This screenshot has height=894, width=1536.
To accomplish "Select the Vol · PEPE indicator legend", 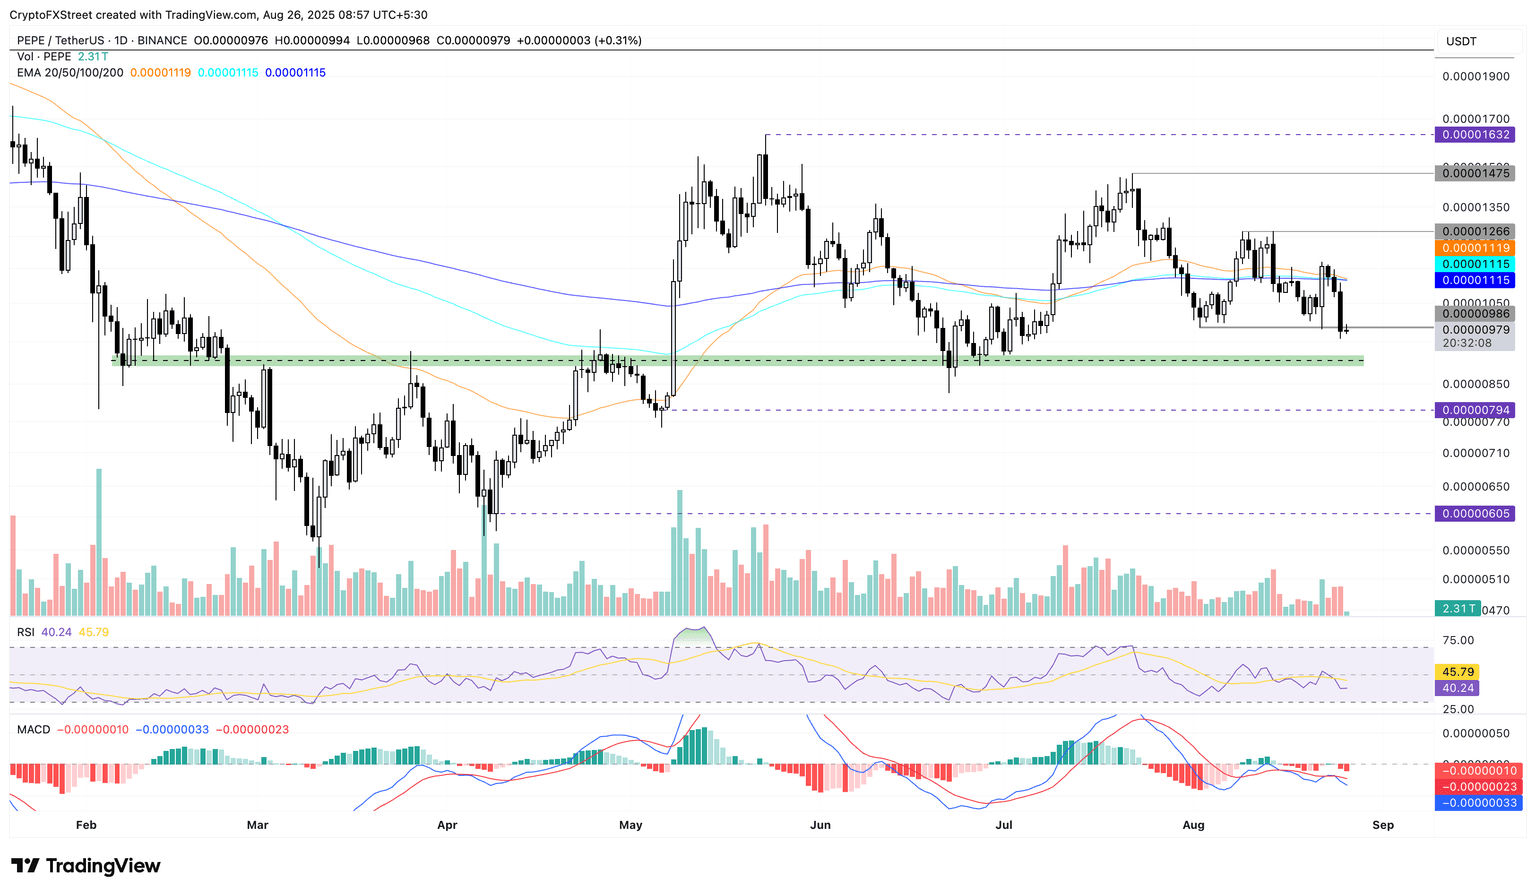I will (44, 57).
